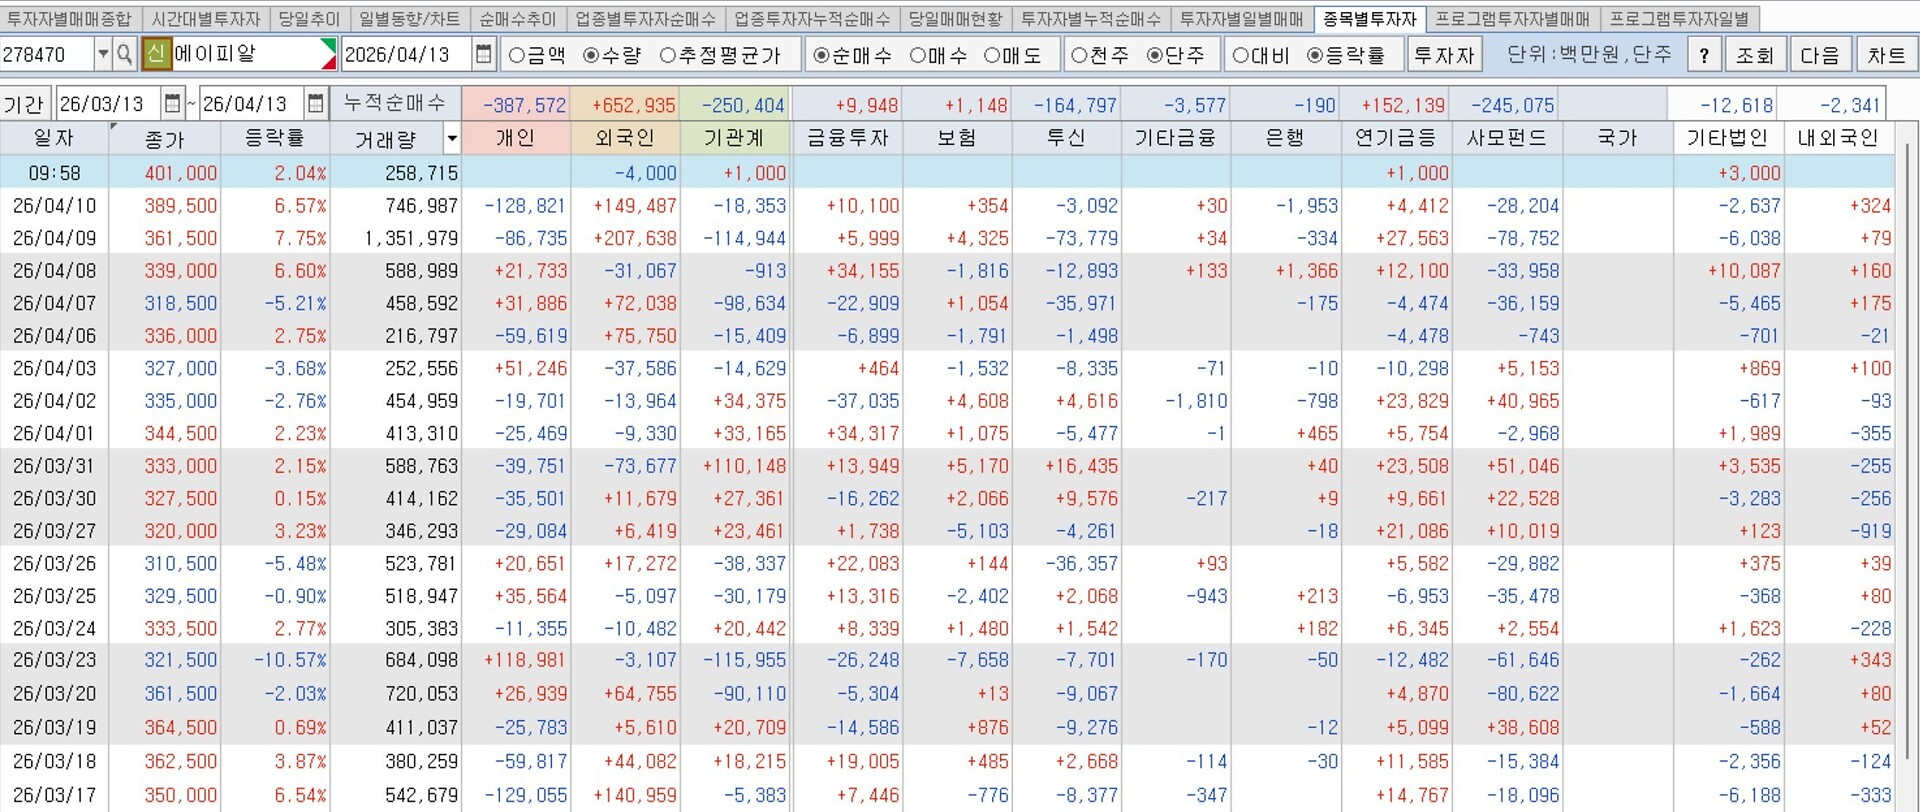The image size is (1920, 812).
Task: Open calendar for period start 26/03/13
Action: (172, 103)
